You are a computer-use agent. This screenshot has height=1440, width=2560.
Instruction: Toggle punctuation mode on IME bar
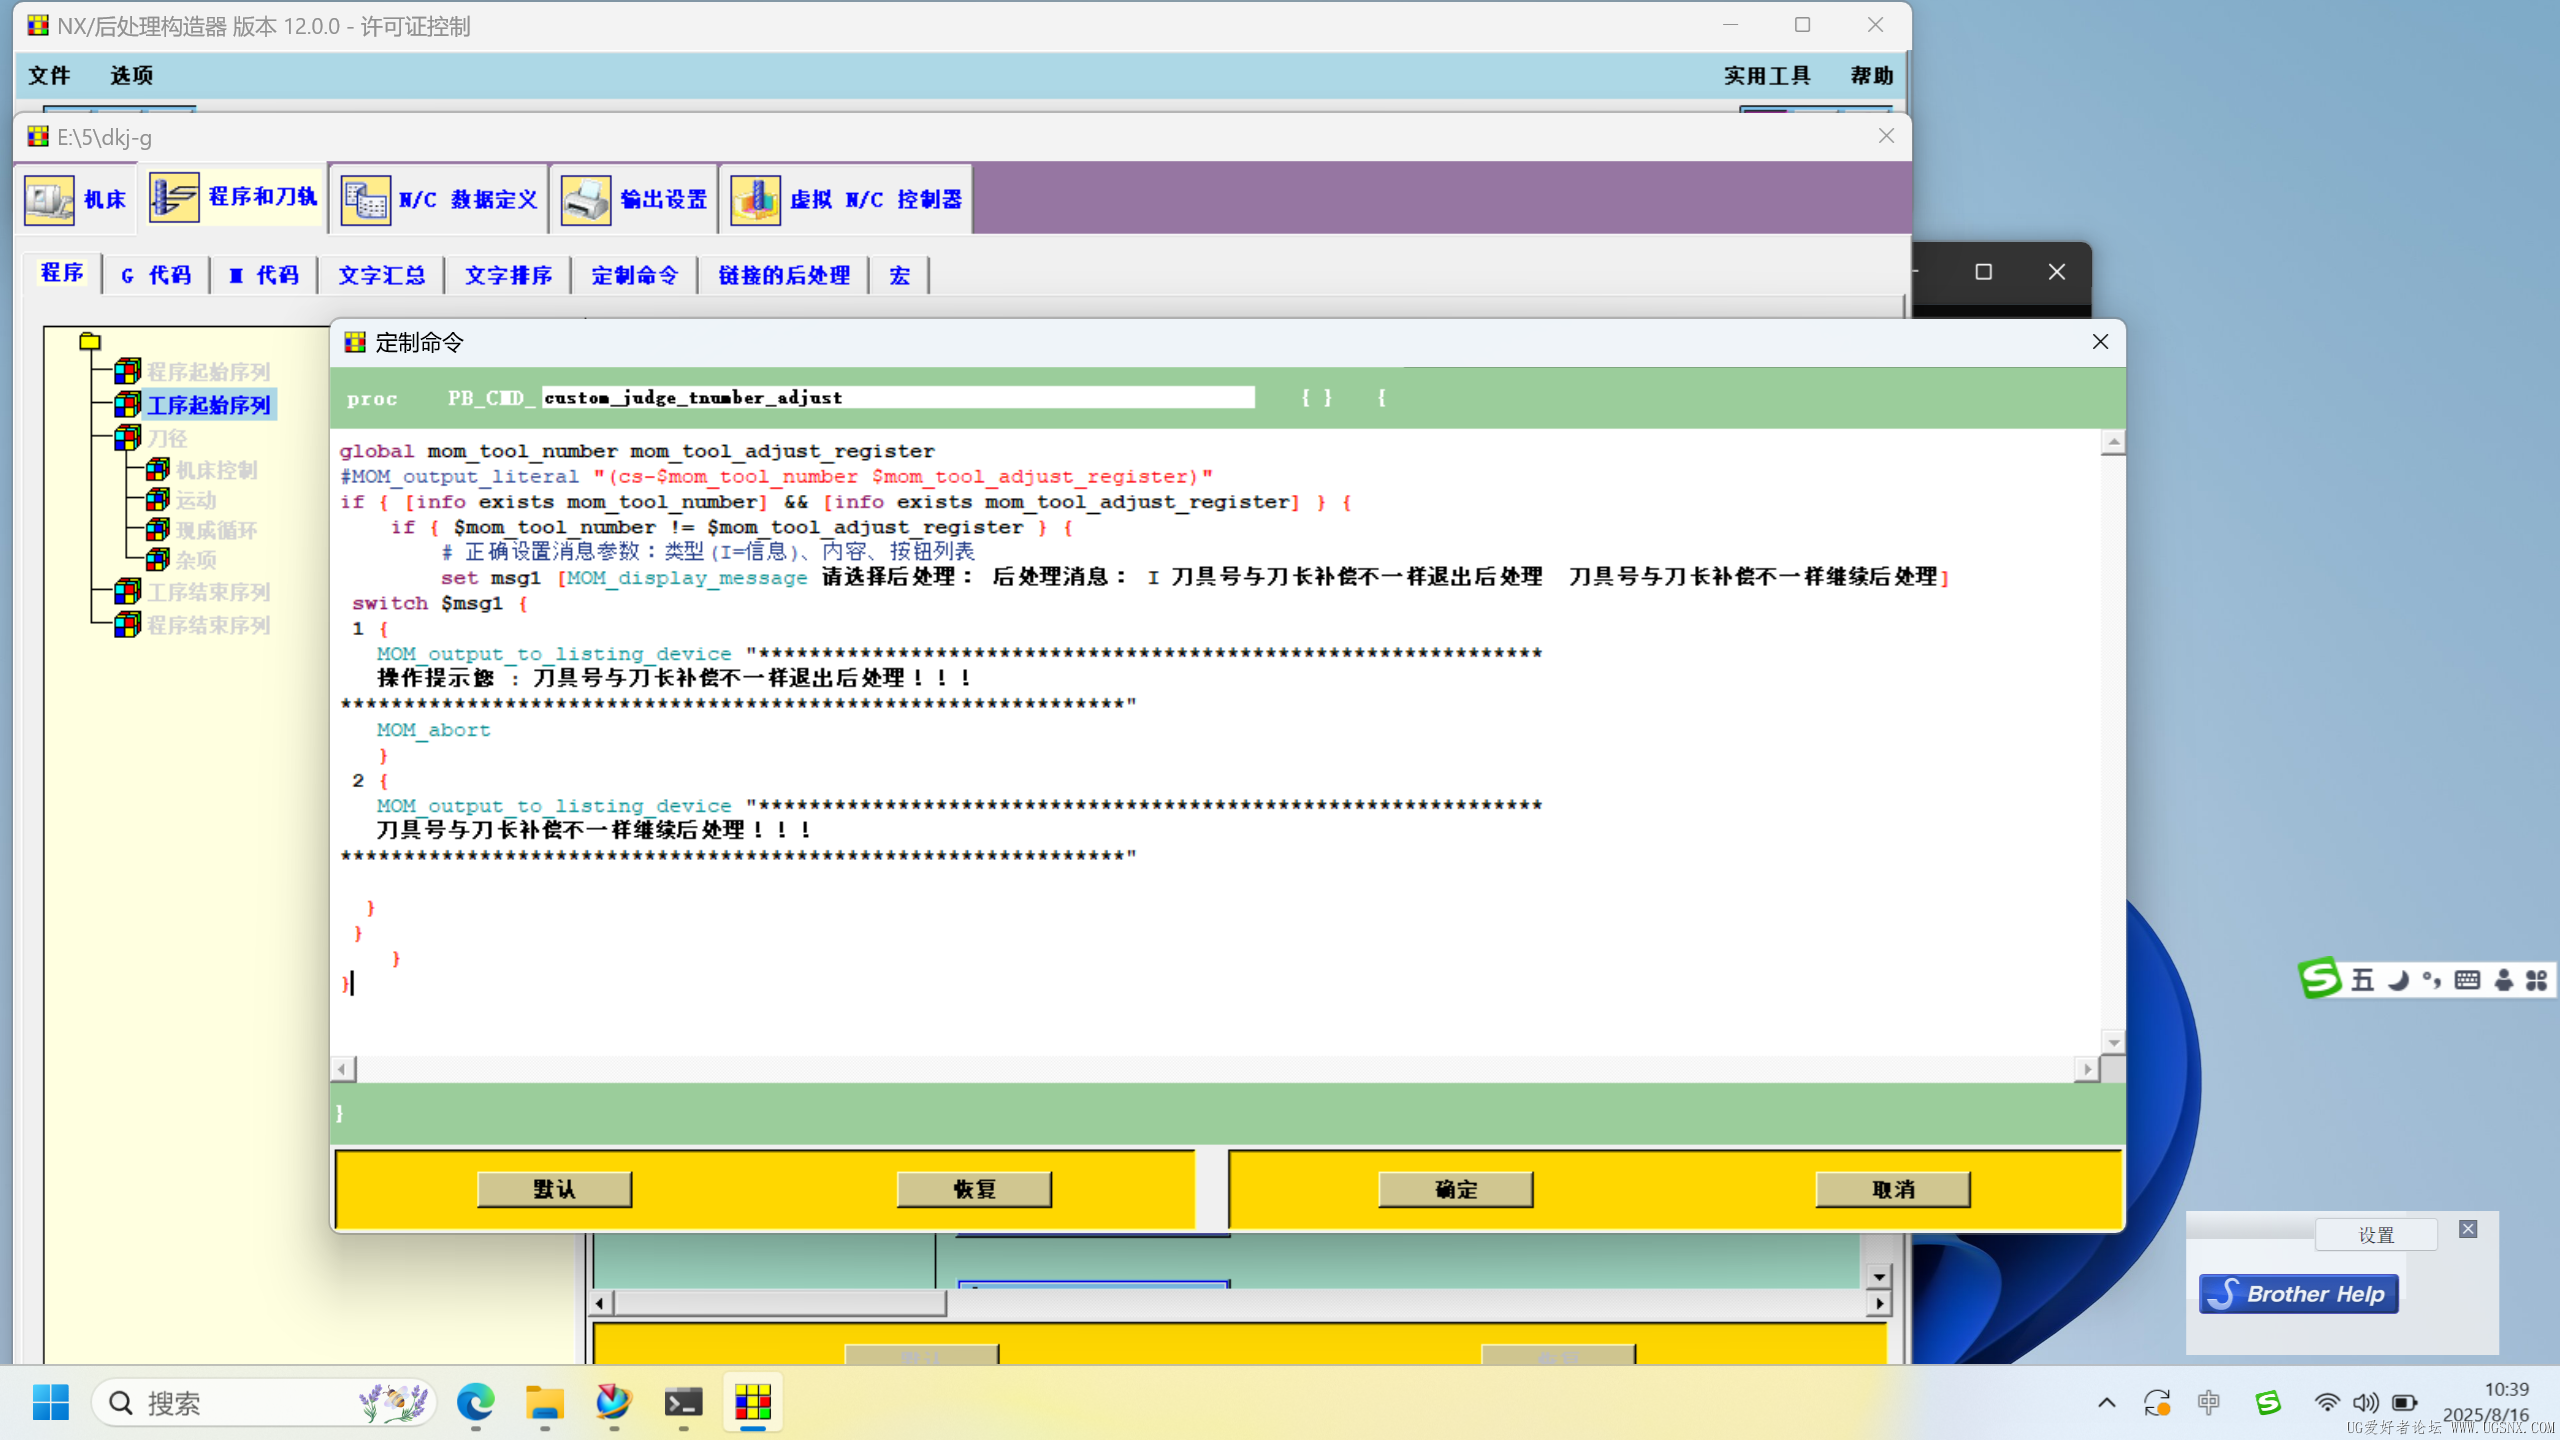2431,980
